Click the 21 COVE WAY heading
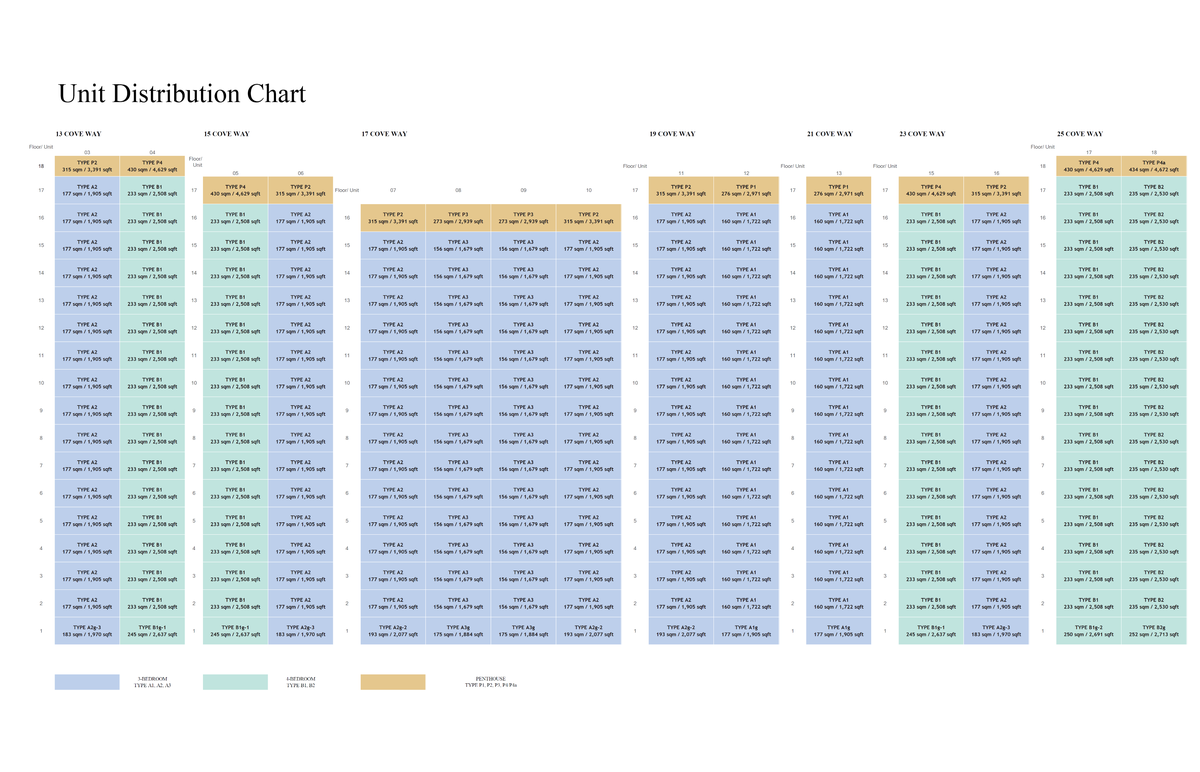Screen dimensions: 1200x772 pyautogui.click(x=830, y=133)
